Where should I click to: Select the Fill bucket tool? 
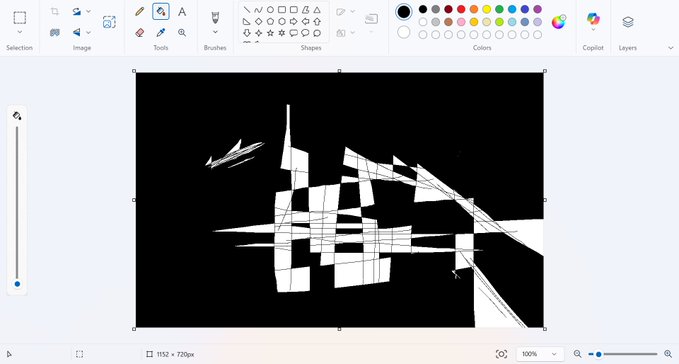[x=161, y=11]
